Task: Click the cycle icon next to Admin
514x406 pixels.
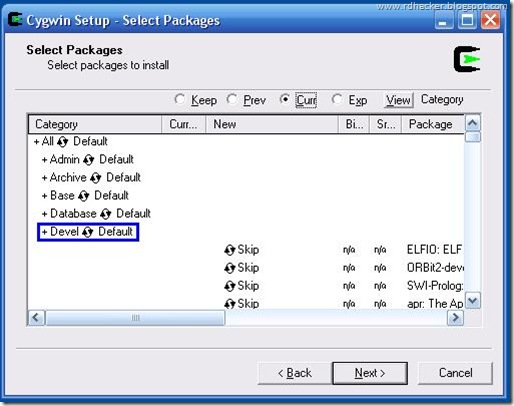Action: (89, 160)
